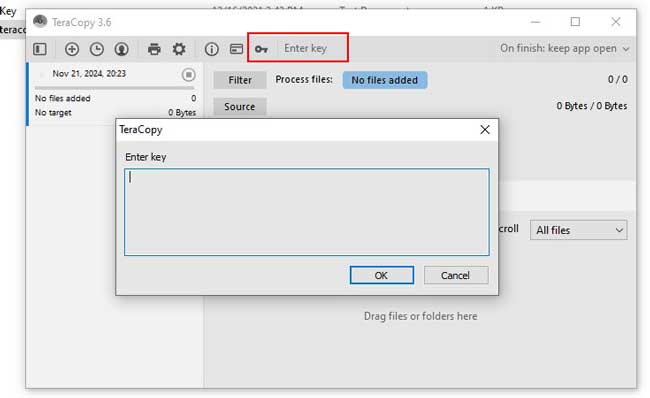The height and width of the screenshot is (398, 650).
Task: Click the No target text in sidebar
Action: tap(53, 112)
